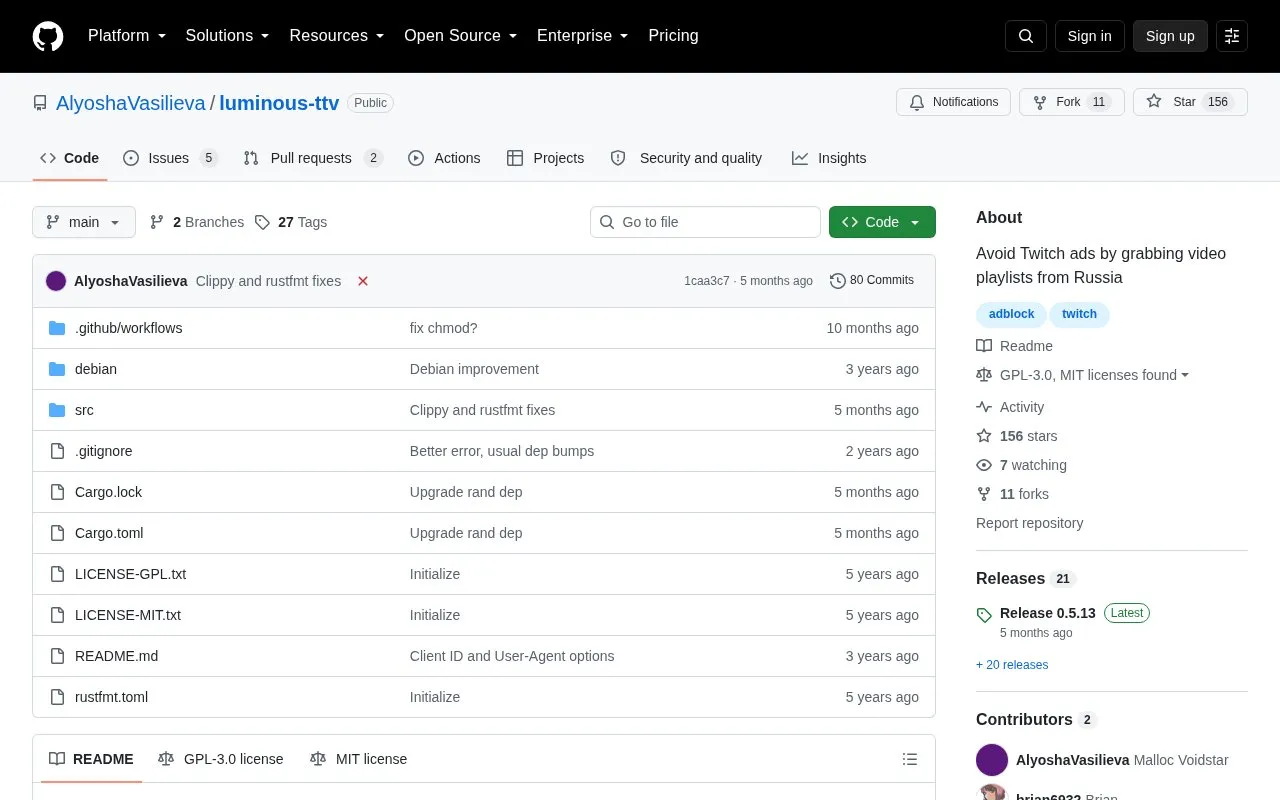1280x800 pixels.
Task: Click the Sign up button
Action: pyautogui.click(x=1170, y=36)
